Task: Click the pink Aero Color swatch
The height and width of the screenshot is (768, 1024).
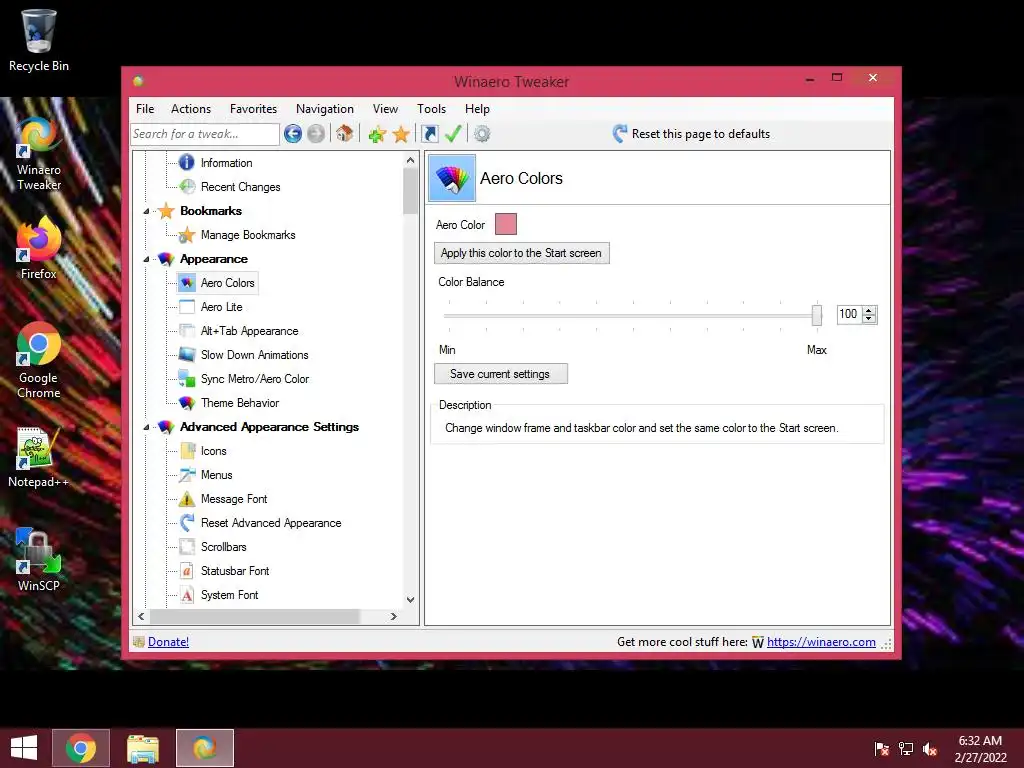Action: click(506, 224)
